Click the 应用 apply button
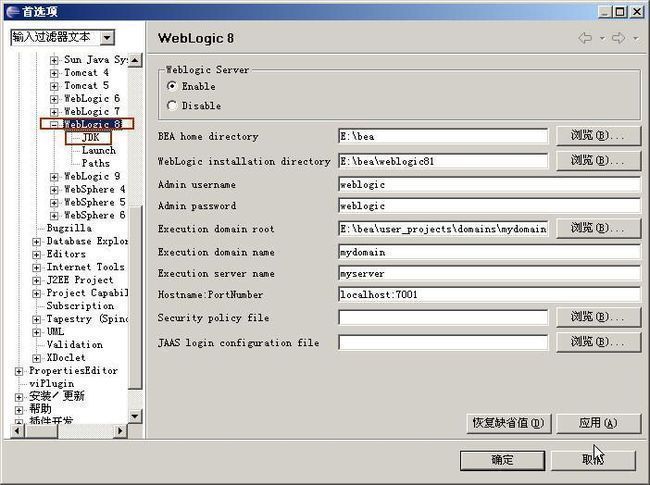 598,423
